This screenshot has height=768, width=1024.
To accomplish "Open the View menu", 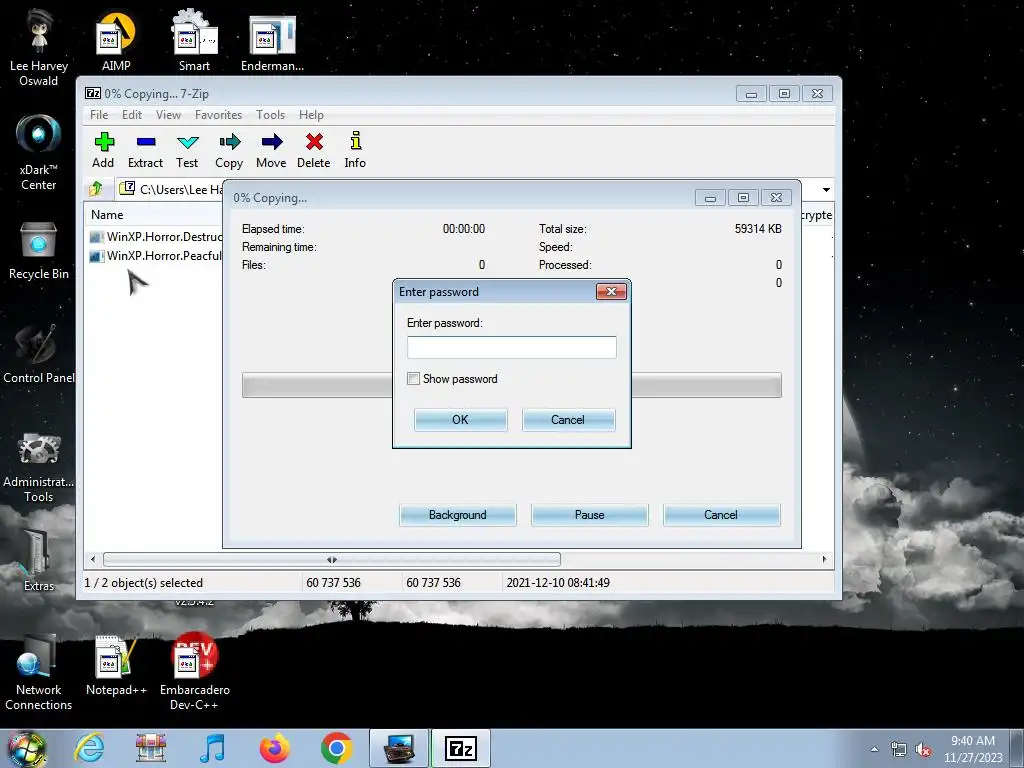I will 168,115.
